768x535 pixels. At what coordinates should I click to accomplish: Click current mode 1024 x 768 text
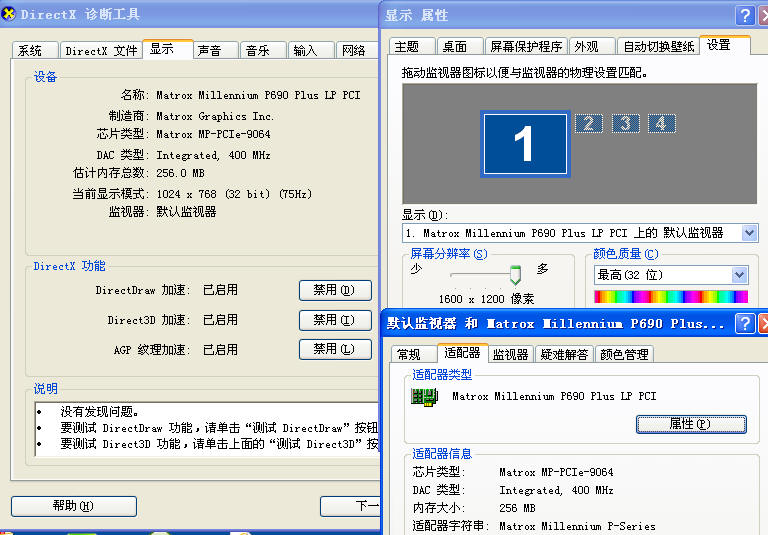pos(234,194)
